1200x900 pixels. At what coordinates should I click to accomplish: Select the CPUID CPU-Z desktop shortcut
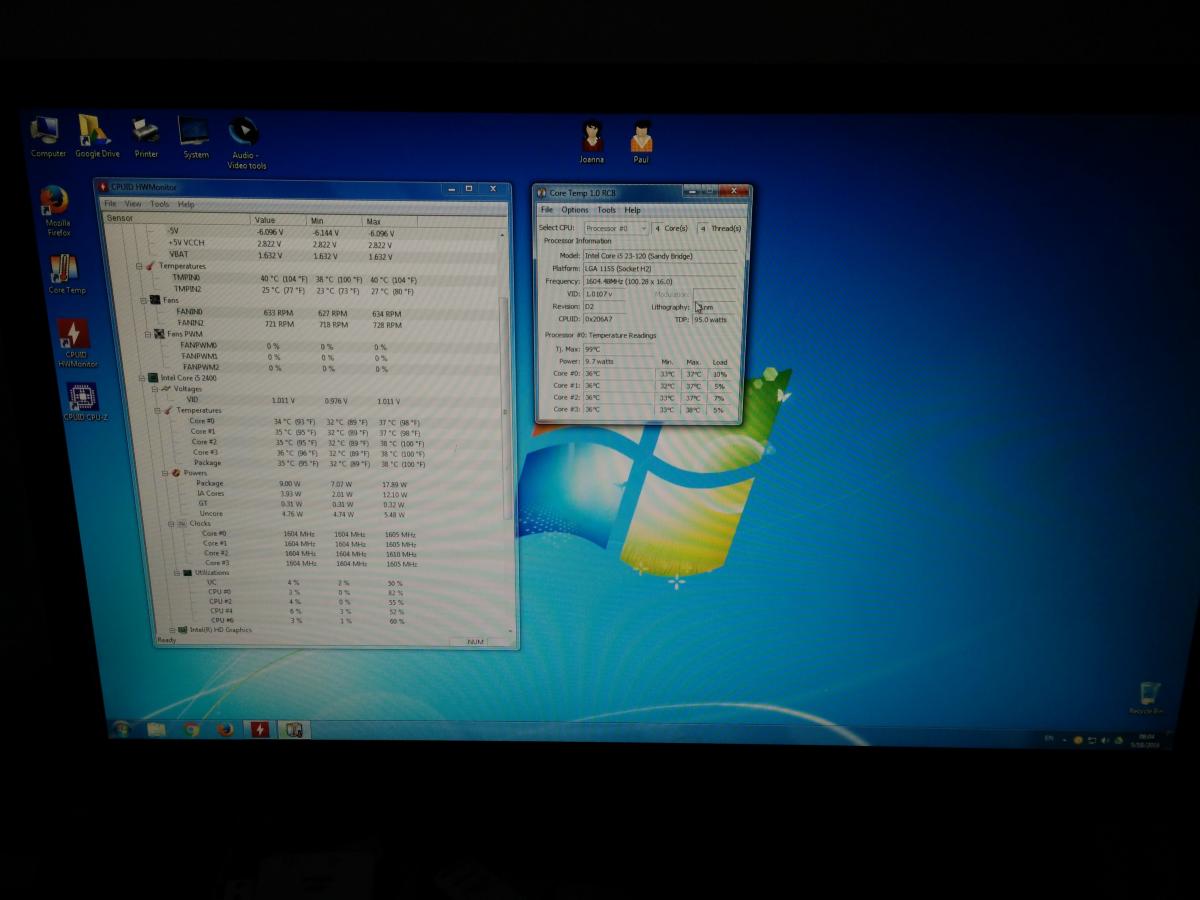point(83,402)
